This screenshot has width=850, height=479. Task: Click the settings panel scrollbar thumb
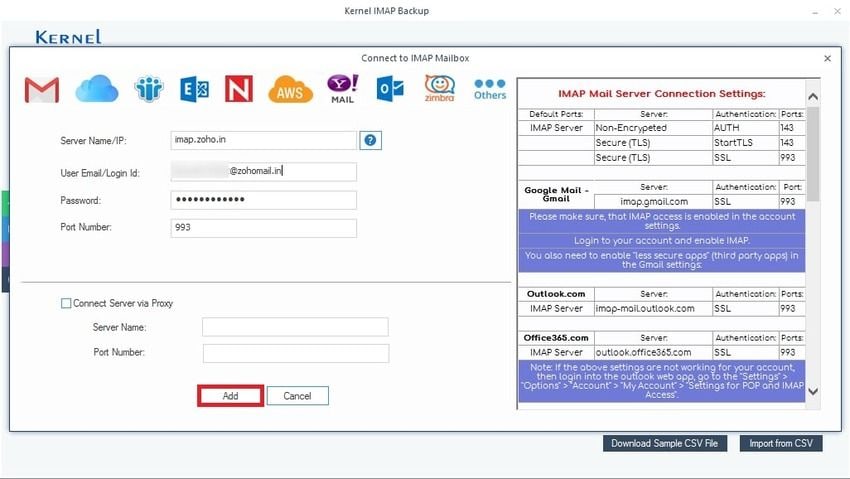click(813, 154)
